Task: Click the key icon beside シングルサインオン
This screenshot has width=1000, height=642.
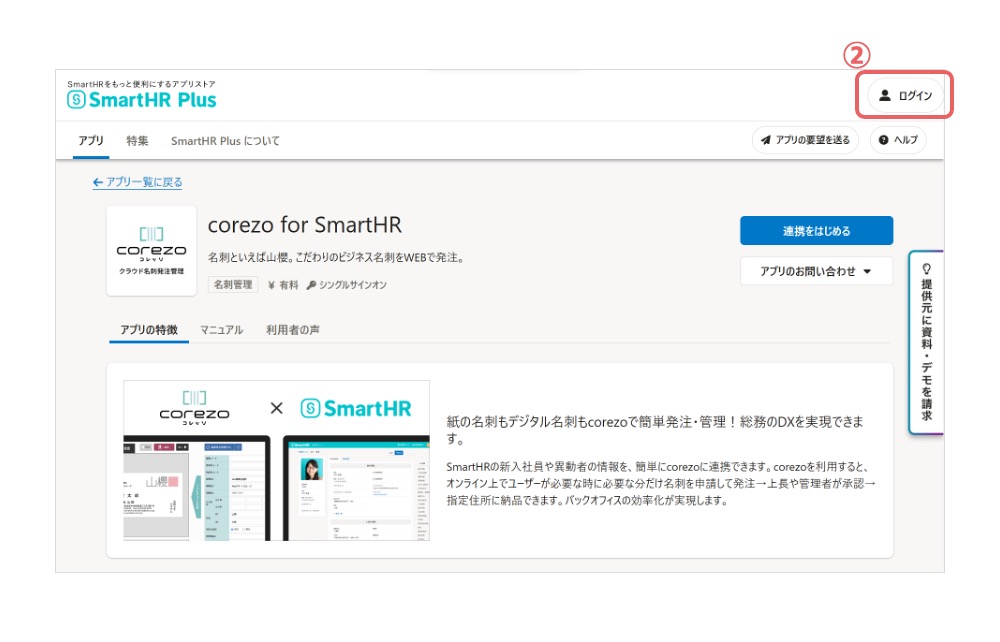Action: pyautogui.click(x=311, y=285)
